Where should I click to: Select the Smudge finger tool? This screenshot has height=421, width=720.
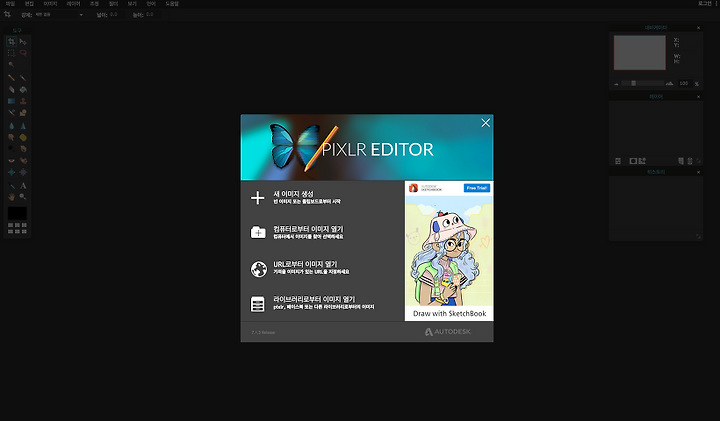point(11,137)
